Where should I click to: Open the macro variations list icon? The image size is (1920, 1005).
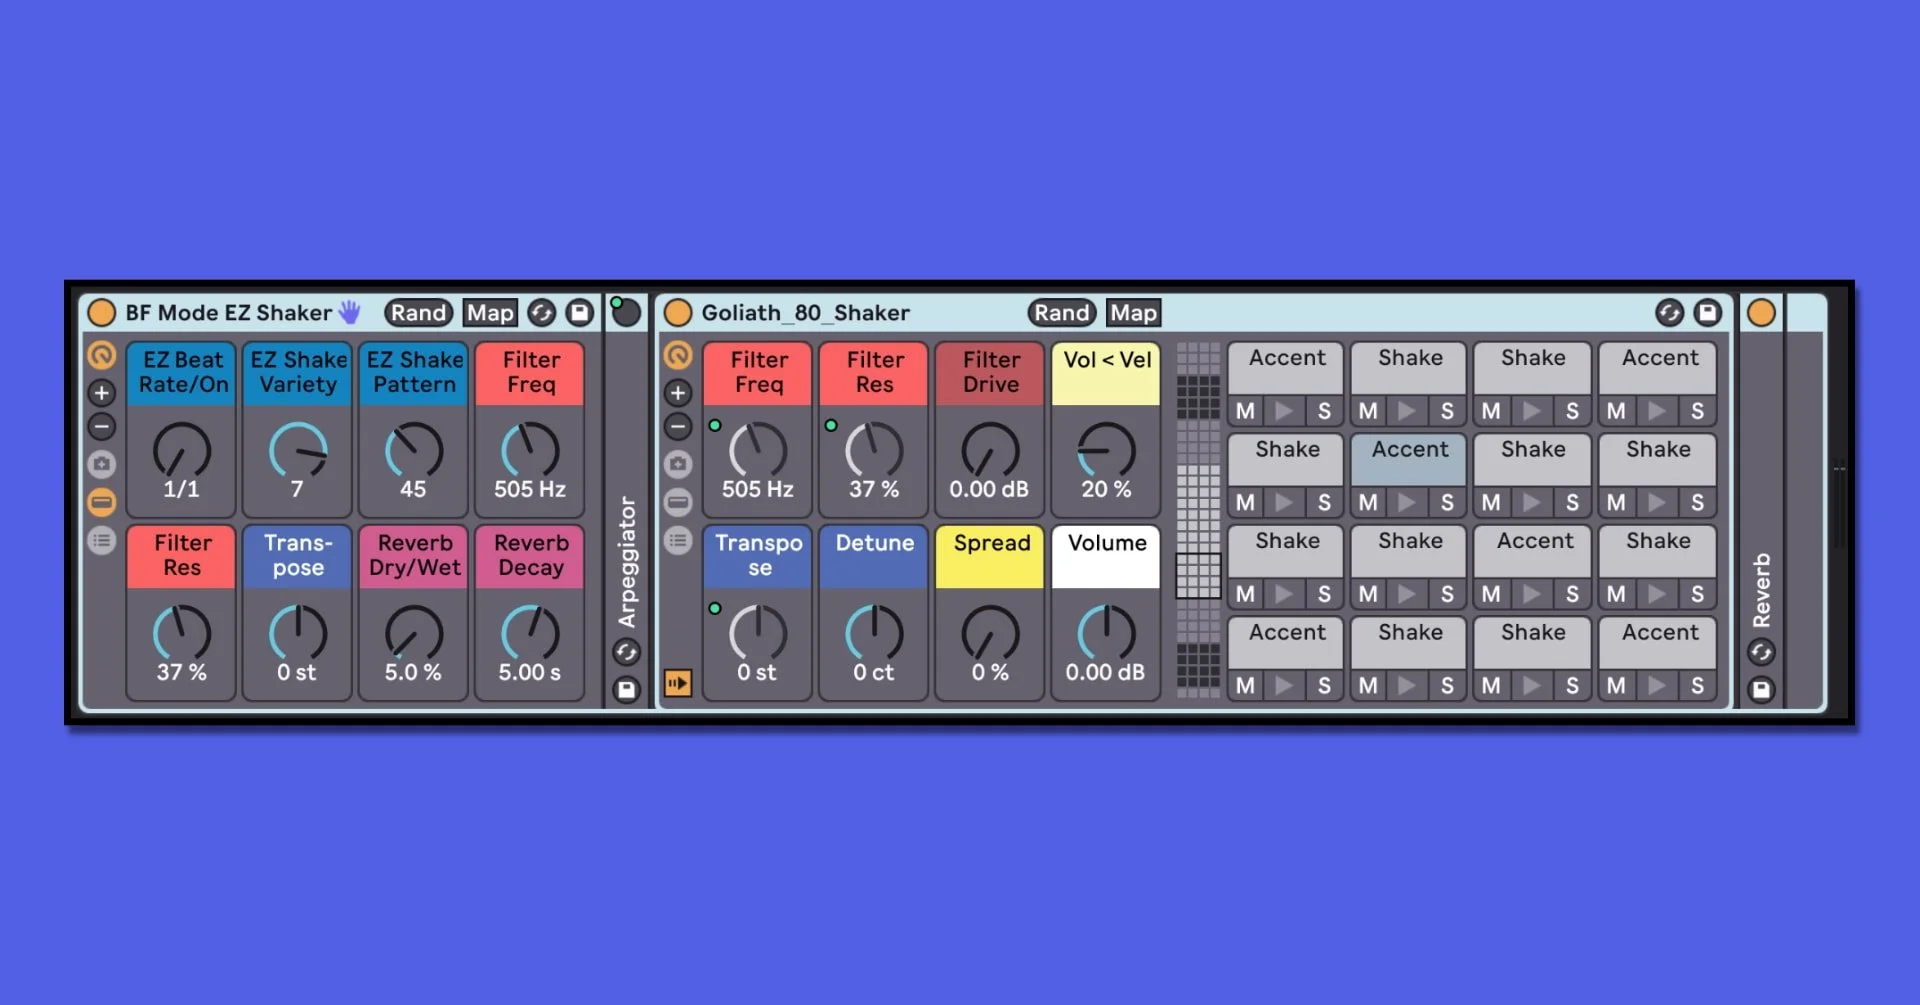point(101,539)
